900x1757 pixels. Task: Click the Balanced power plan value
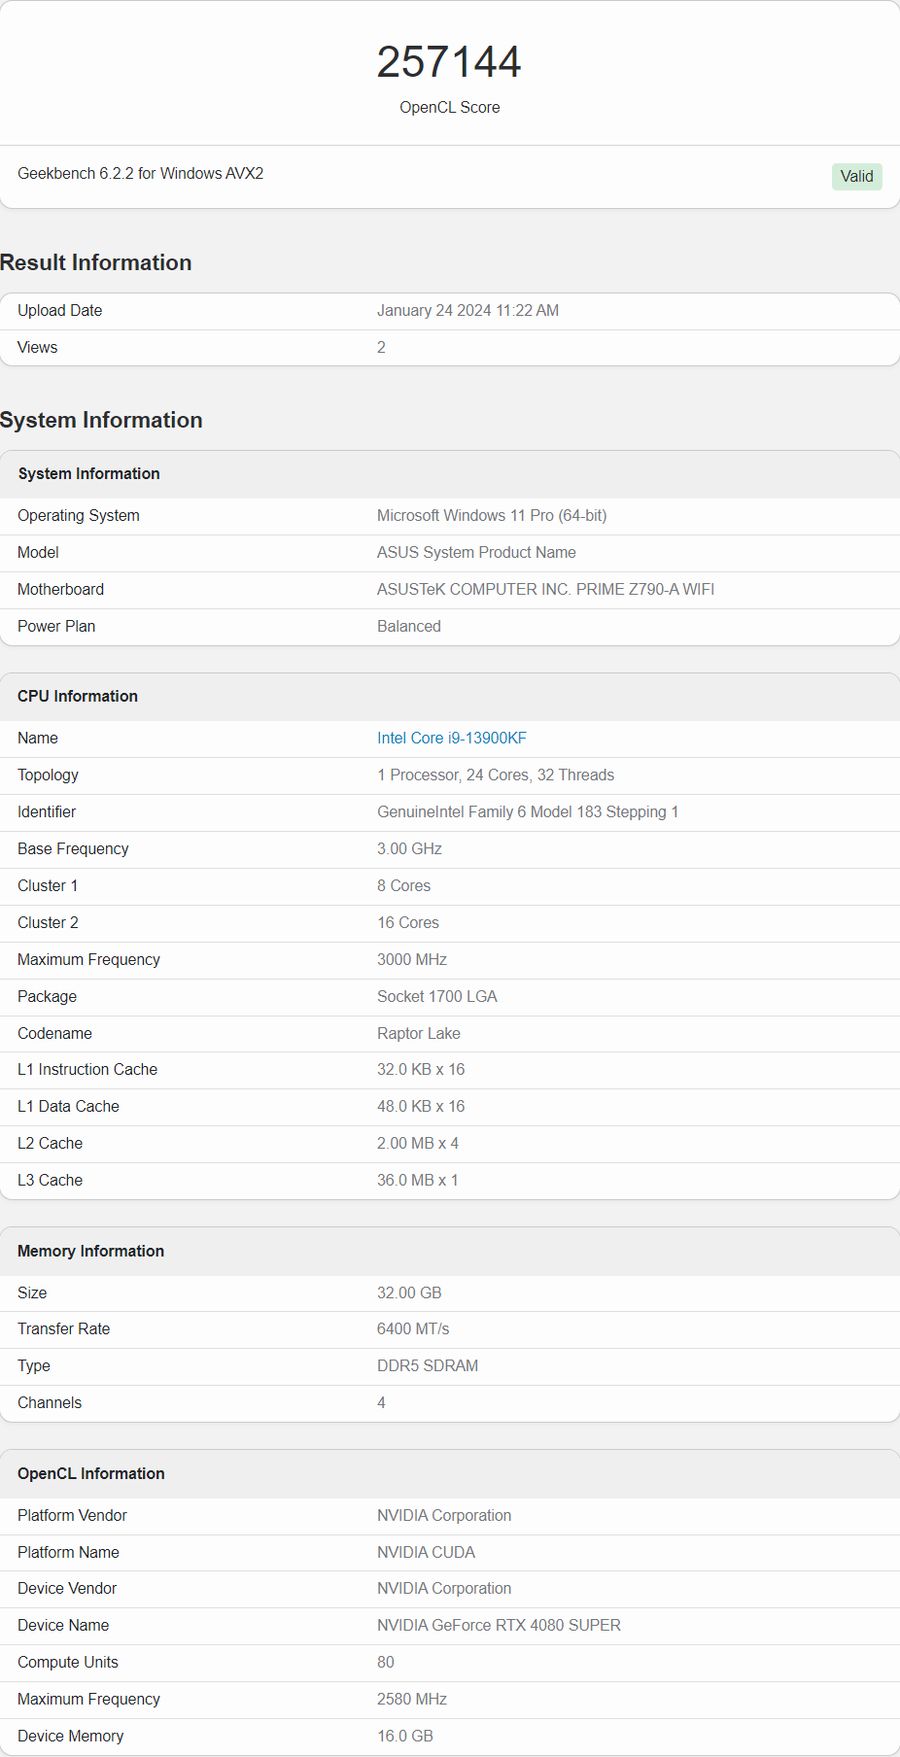point(408,627)
